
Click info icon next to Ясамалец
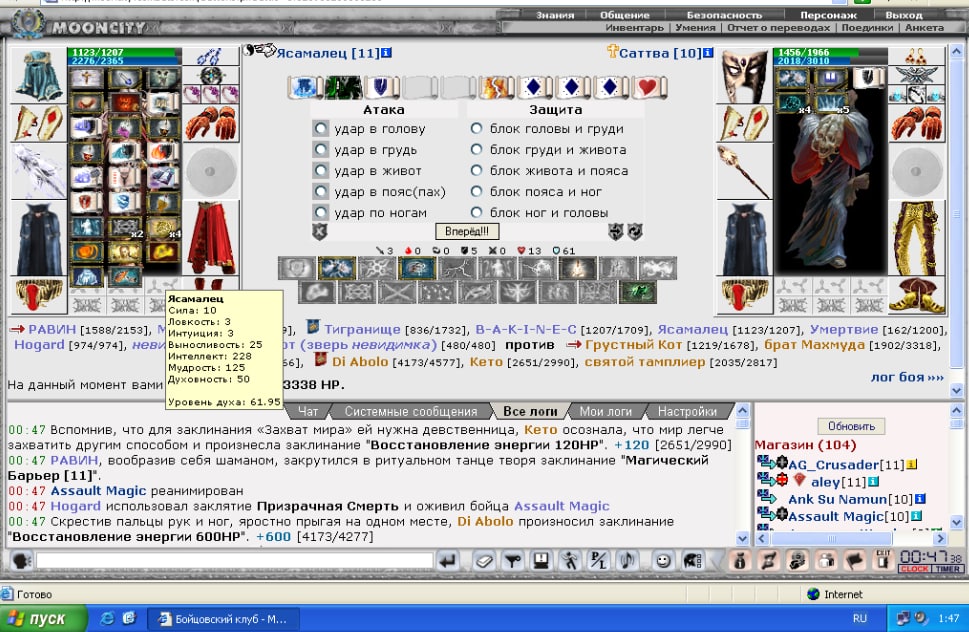tap(386, 53)
